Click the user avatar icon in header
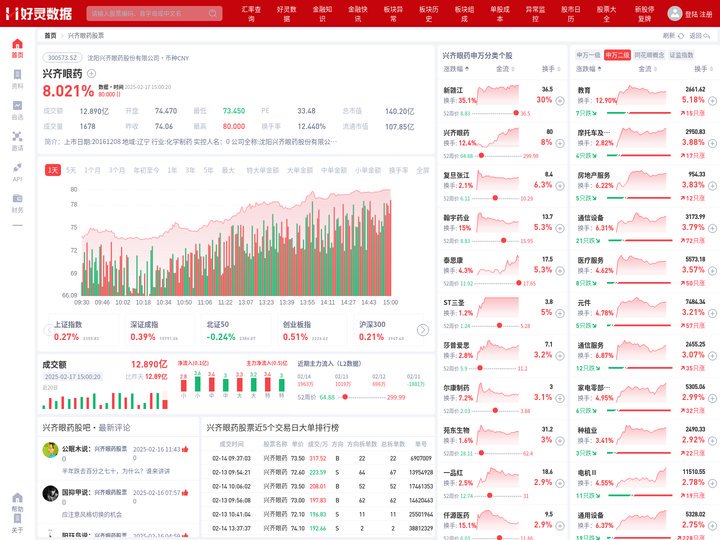The width and height of the screenshot is (720, 540). point(675,13)
